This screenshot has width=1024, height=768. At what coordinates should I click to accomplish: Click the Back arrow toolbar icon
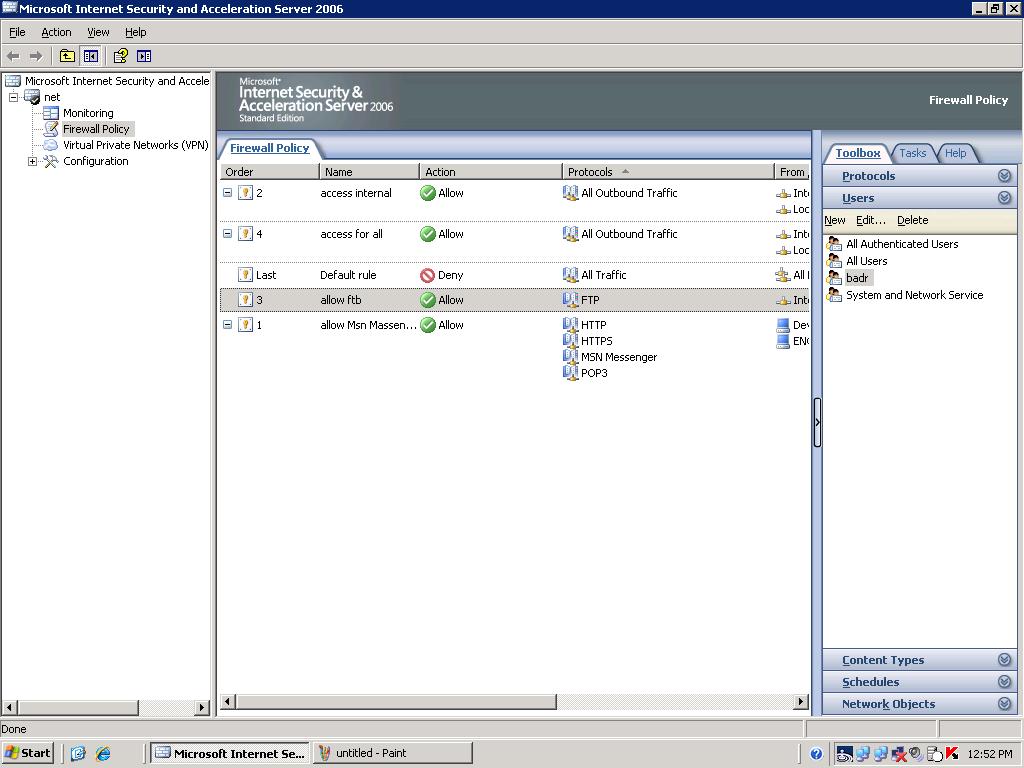pos(13,56)
